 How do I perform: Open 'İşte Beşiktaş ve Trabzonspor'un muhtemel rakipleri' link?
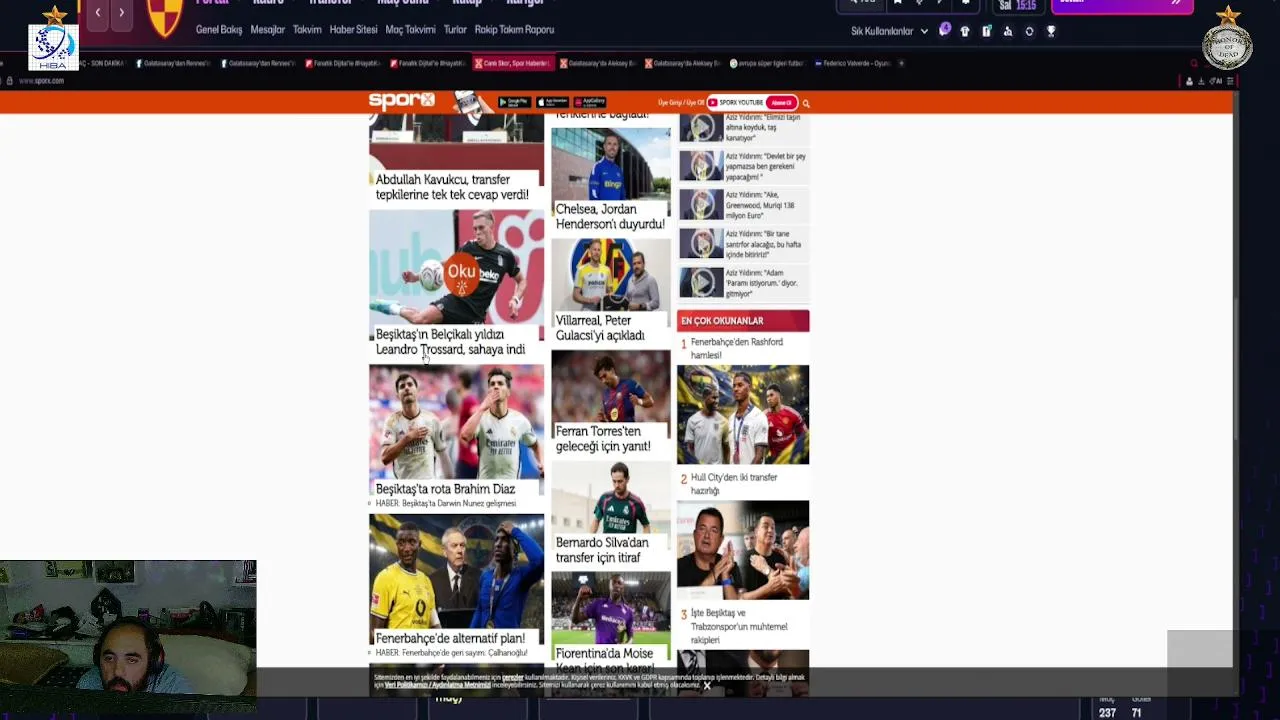739,626
